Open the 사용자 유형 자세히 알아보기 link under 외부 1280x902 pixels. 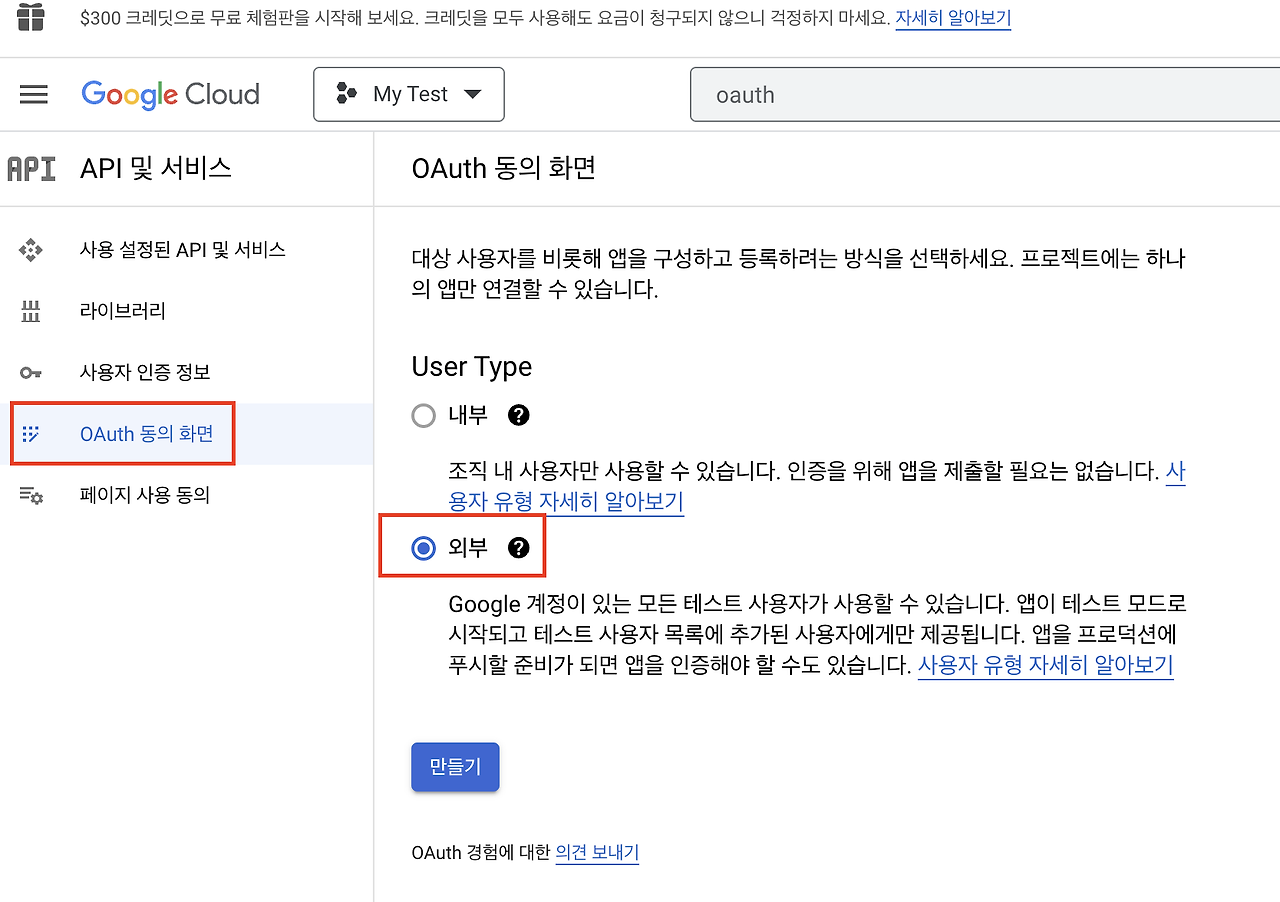point(1045,665)
